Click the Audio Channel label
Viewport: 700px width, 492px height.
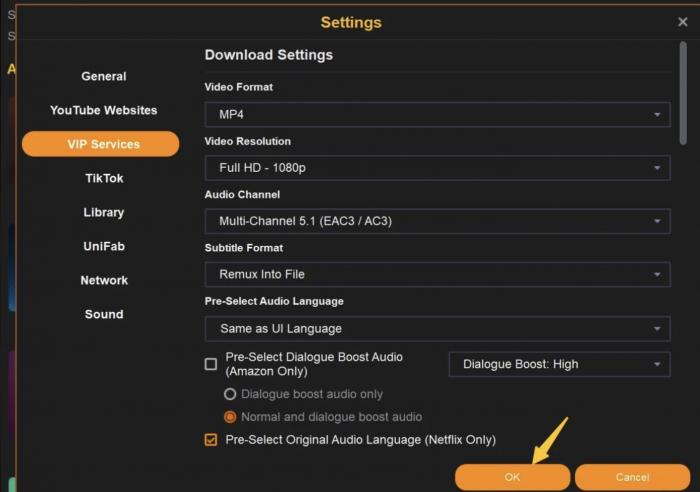(242, 195)
